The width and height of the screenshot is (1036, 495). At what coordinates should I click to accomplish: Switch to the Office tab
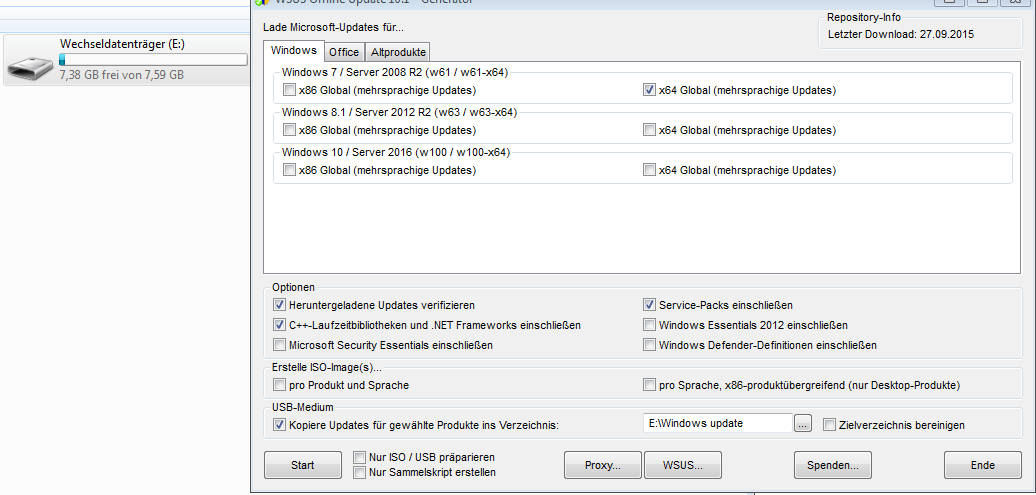pyautogui.click(x=344, y=52)
